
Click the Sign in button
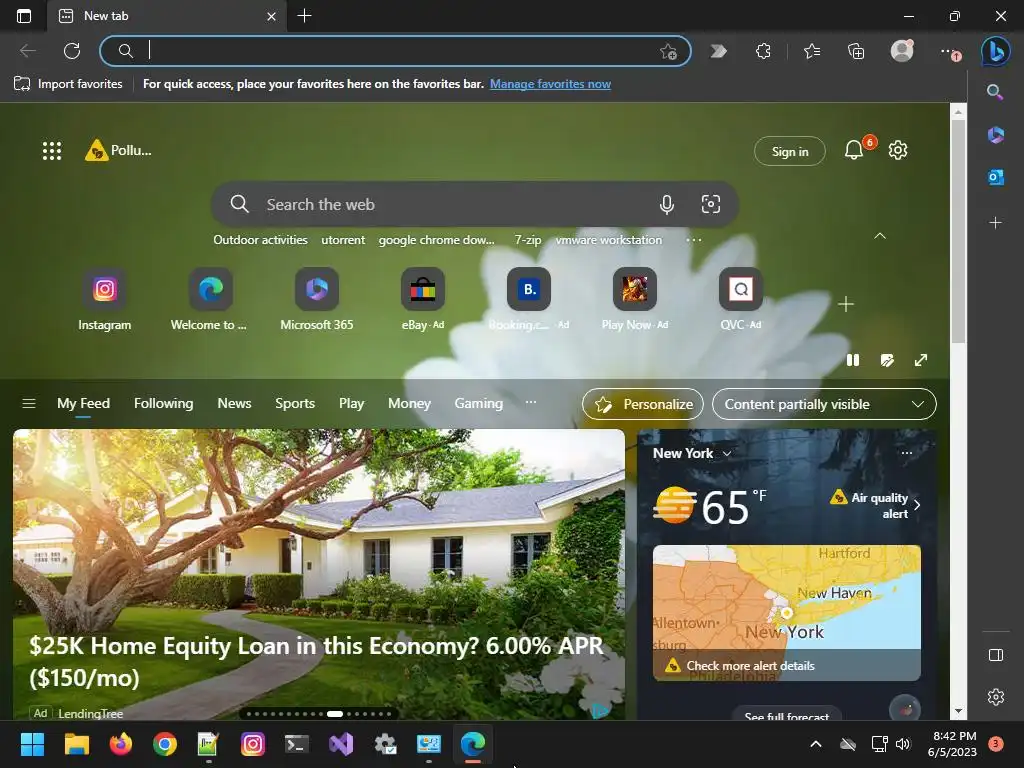[x=790, y=152]
